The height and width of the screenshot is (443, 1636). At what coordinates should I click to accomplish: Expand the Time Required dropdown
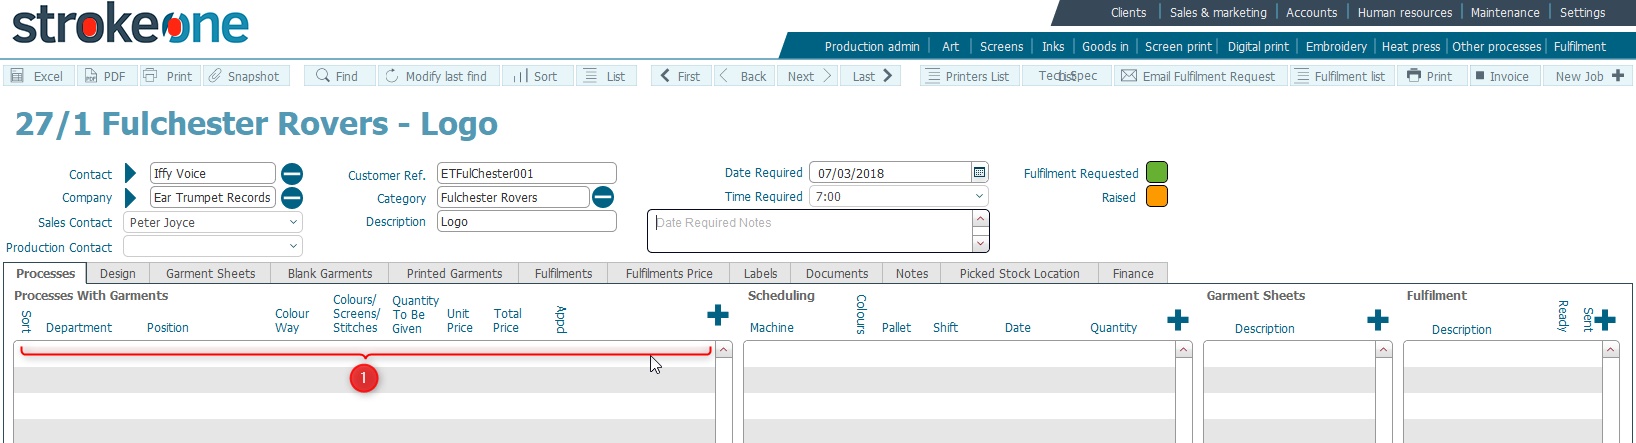point(979,197)
